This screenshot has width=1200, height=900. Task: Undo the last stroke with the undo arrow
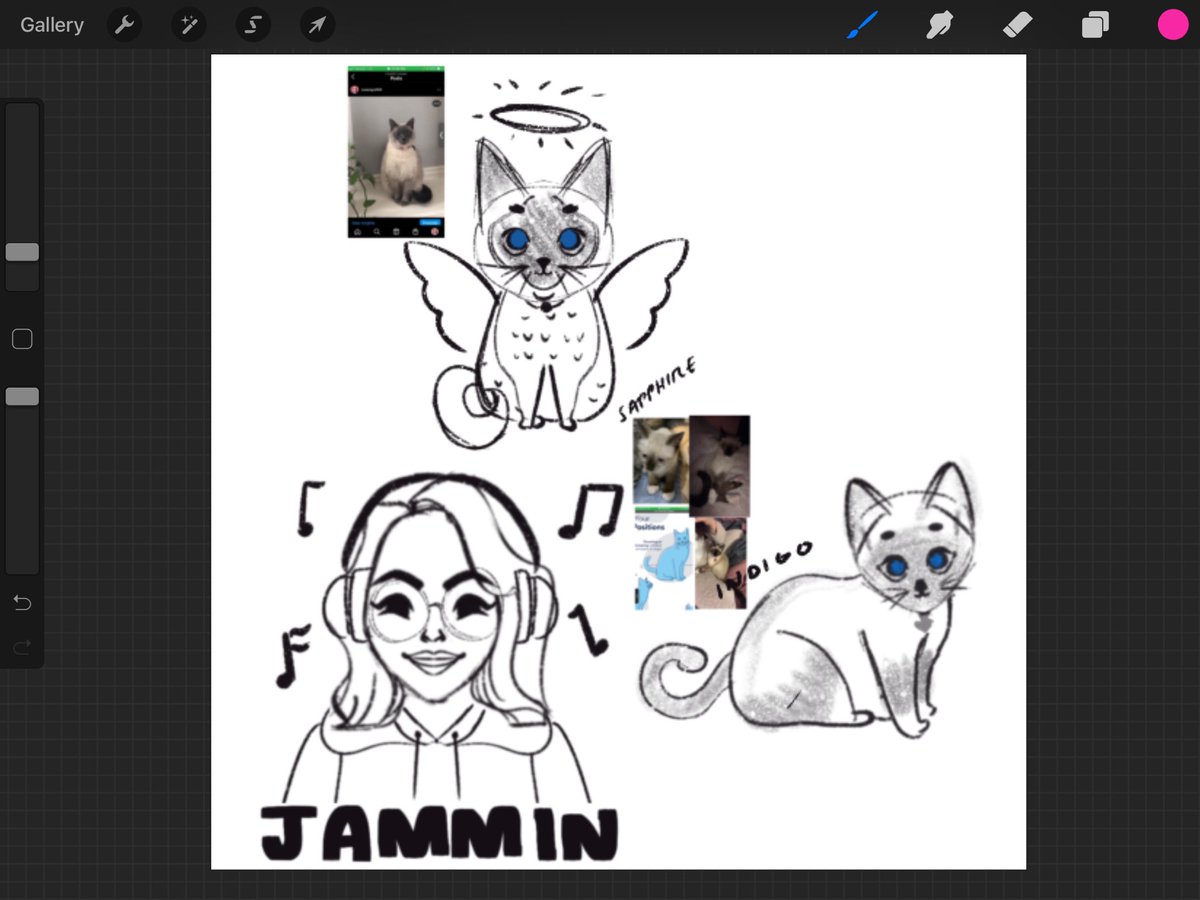(x=21, y=603)
